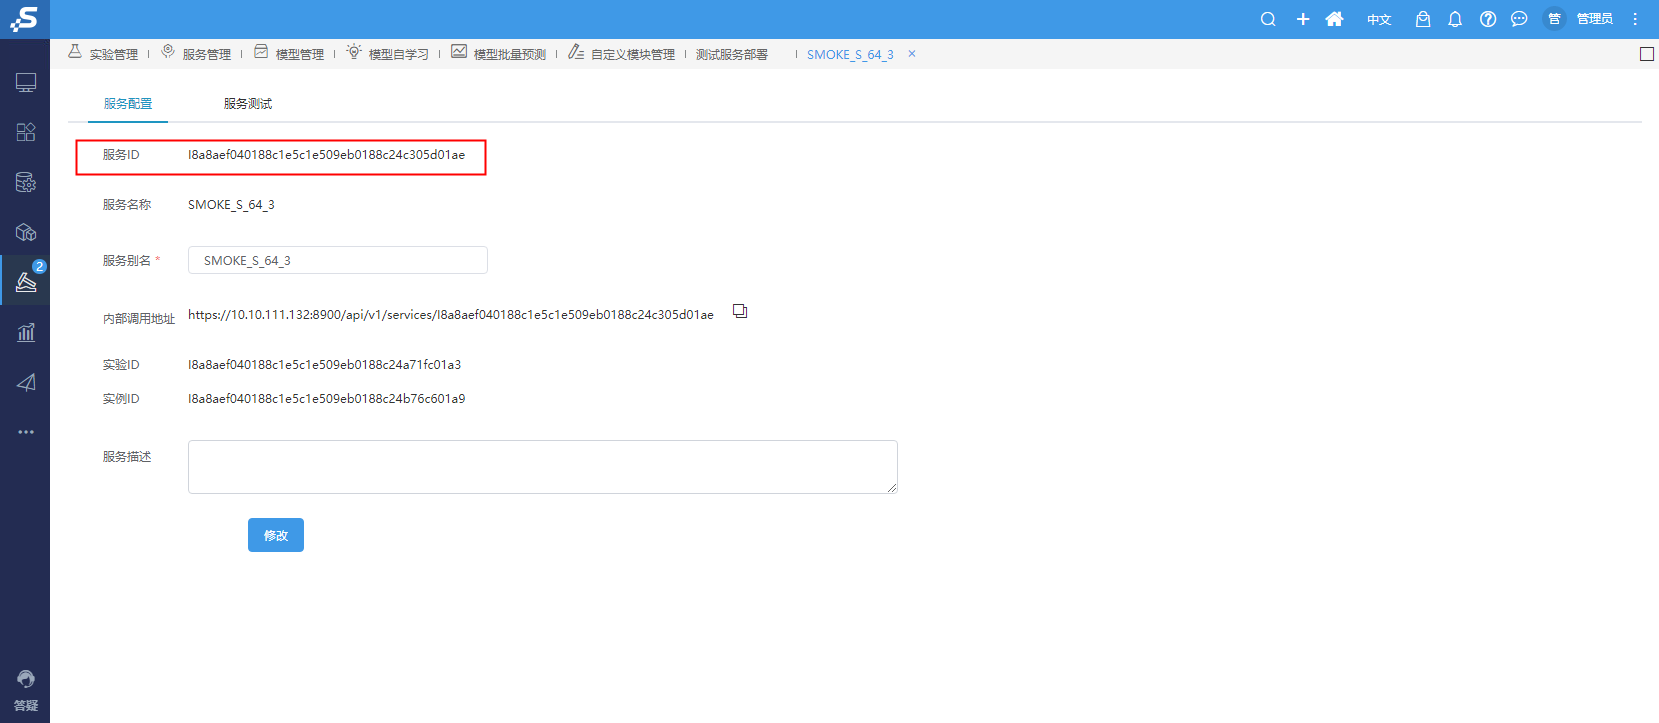1659x723 pixels.
Task: Click the 实验ID value ending 71fc01a3
Action: (324, 365)
